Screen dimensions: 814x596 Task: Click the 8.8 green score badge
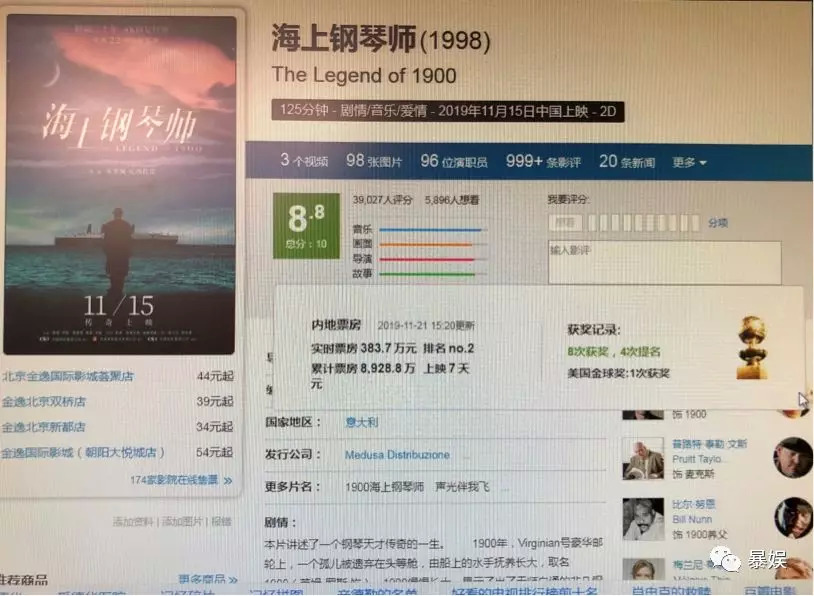pos(306,225)
